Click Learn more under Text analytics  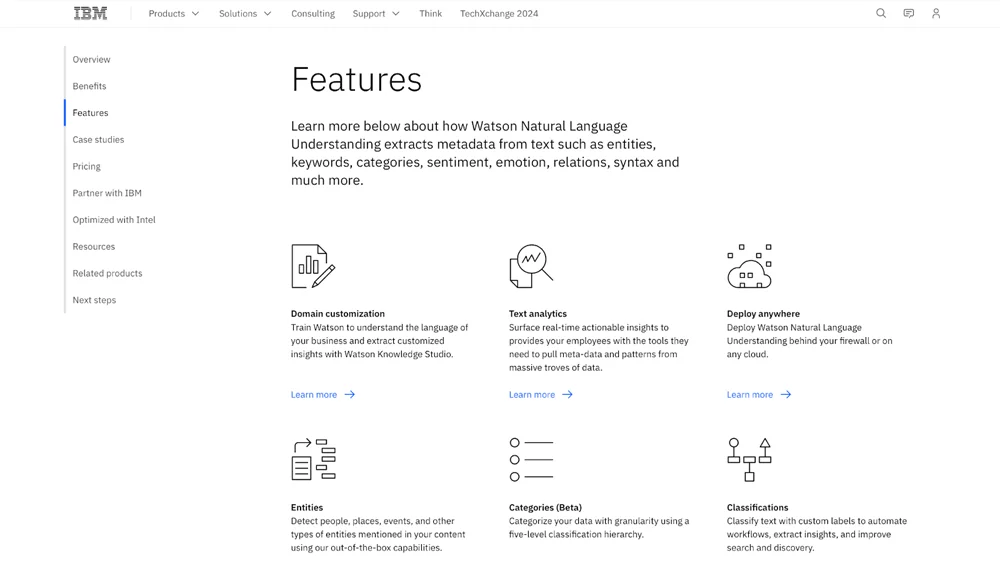[532, 395]
